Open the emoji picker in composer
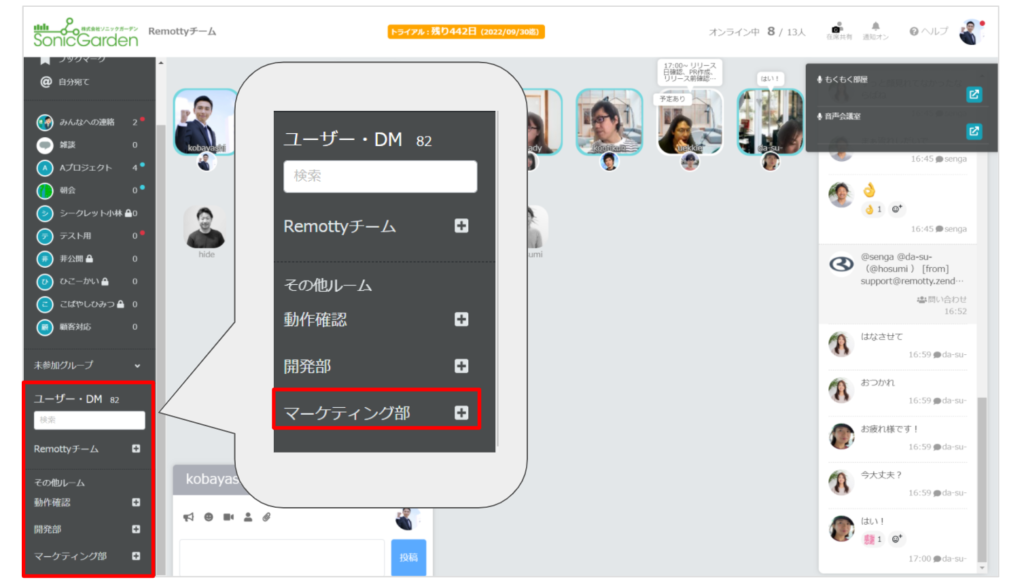Image resolution: width=1024 pixels, height=588 pixels. [208, 517]
